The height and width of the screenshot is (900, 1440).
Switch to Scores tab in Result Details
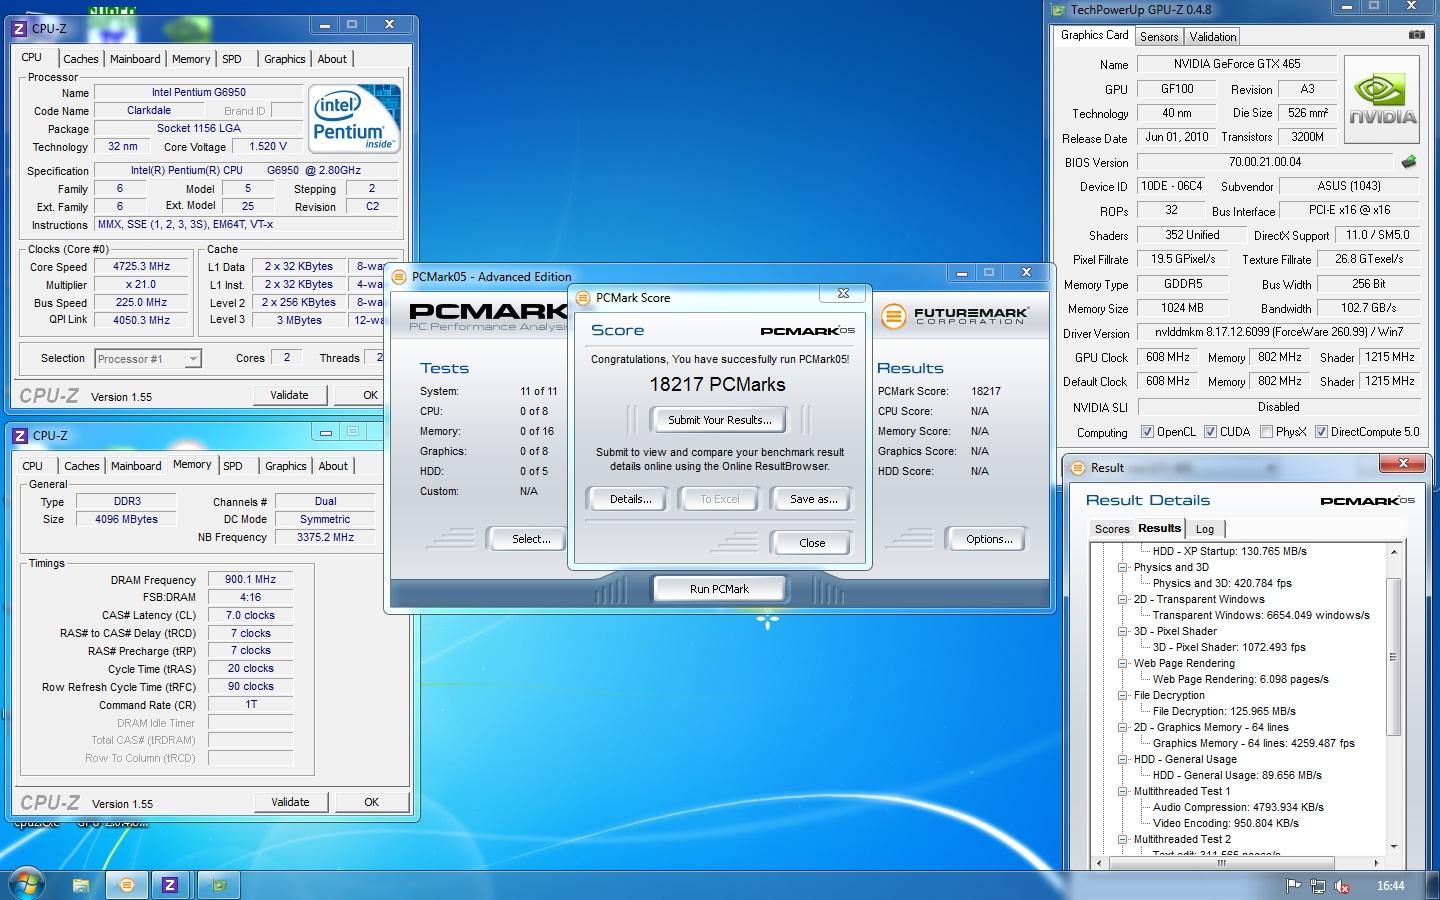coord(1112,529)
